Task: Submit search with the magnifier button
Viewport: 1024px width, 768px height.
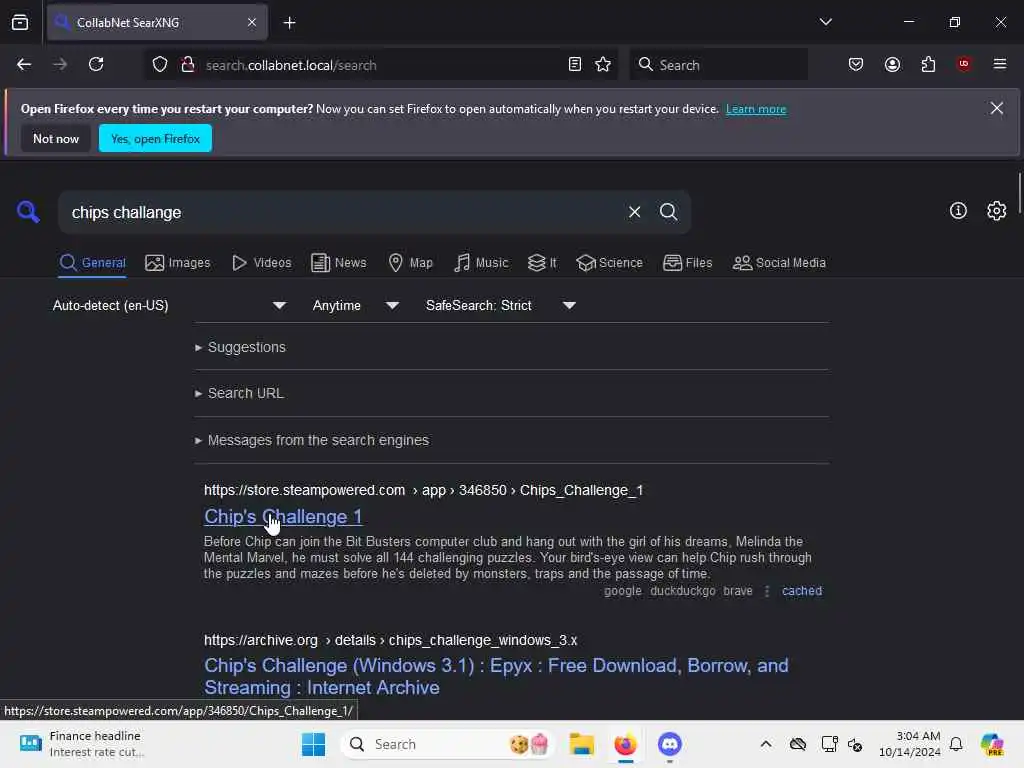Action: coord(668,212)
